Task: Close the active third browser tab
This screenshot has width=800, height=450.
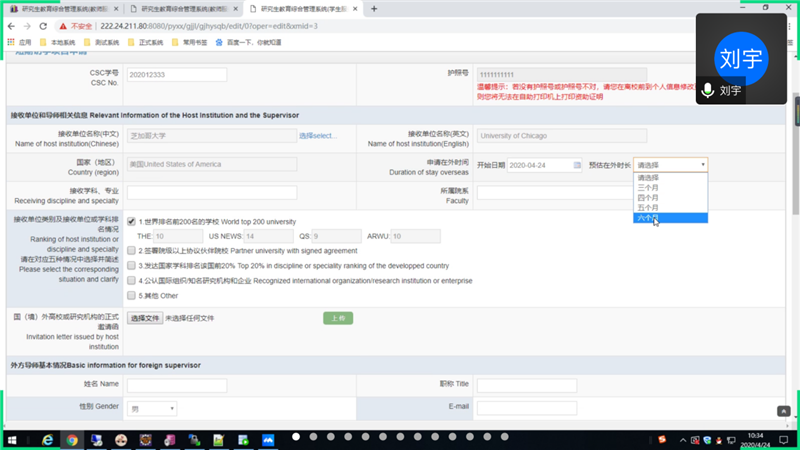Action: tap(355, 9)
